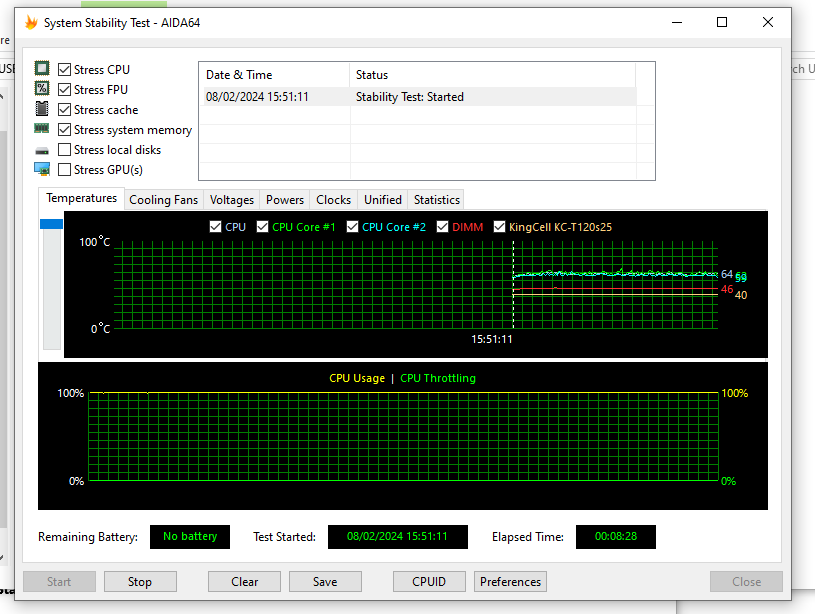Select the 'Stability Test: Started' log row
Screen dimensions: 815x614
pyautogui.click(x=419, y=97)
